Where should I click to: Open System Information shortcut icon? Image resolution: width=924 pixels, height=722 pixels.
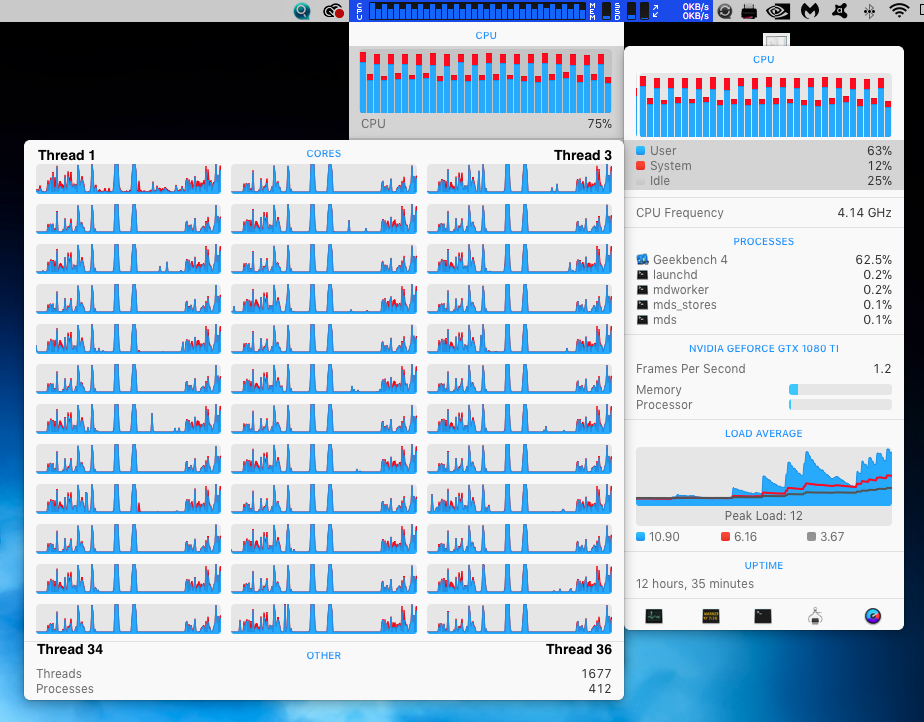point(815,616)
